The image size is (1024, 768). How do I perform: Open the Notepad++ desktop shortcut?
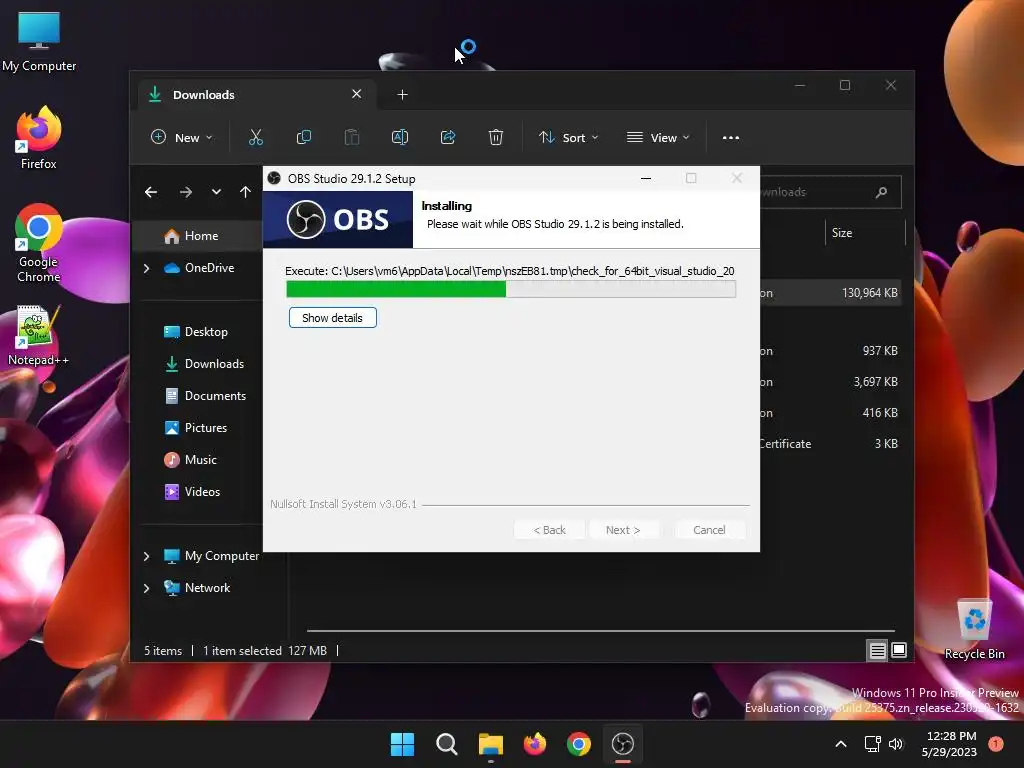pyautogui.click(x=39, y=336)
